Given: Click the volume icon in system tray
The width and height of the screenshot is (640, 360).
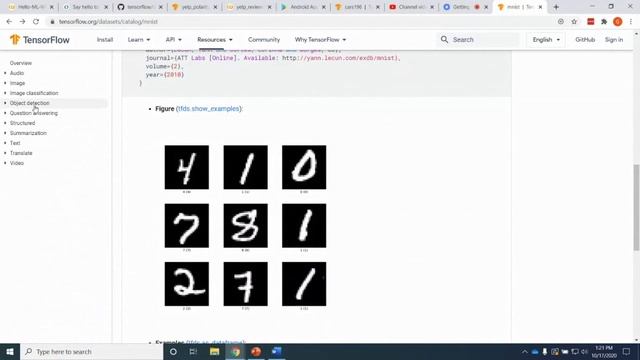Looking at the screenshot, I should coord(584,351).
